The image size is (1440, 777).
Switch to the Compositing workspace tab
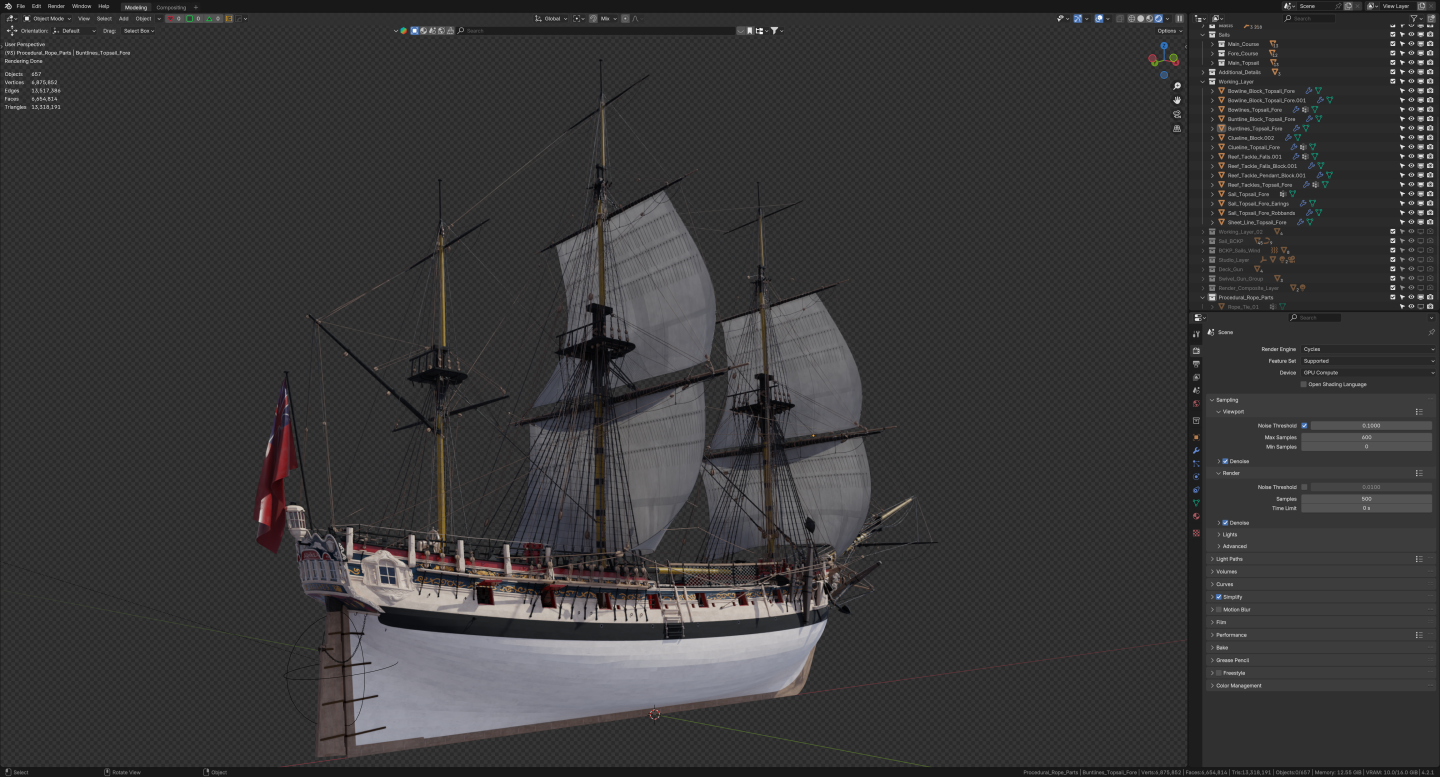point(171,7)
